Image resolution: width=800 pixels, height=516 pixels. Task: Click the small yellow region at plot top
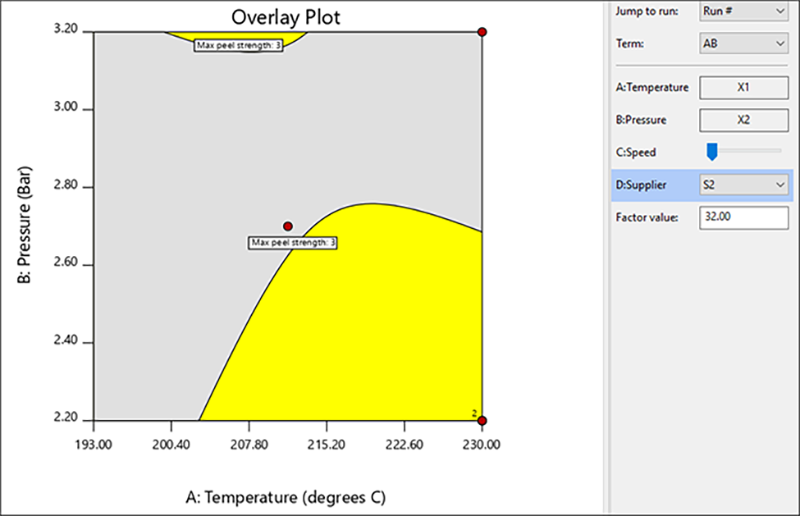point(236,35)
